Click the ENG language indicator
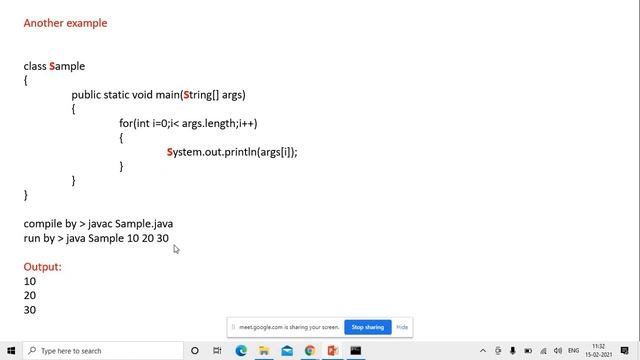Screen dimensions: 640x360 click(x=573, y=351)
